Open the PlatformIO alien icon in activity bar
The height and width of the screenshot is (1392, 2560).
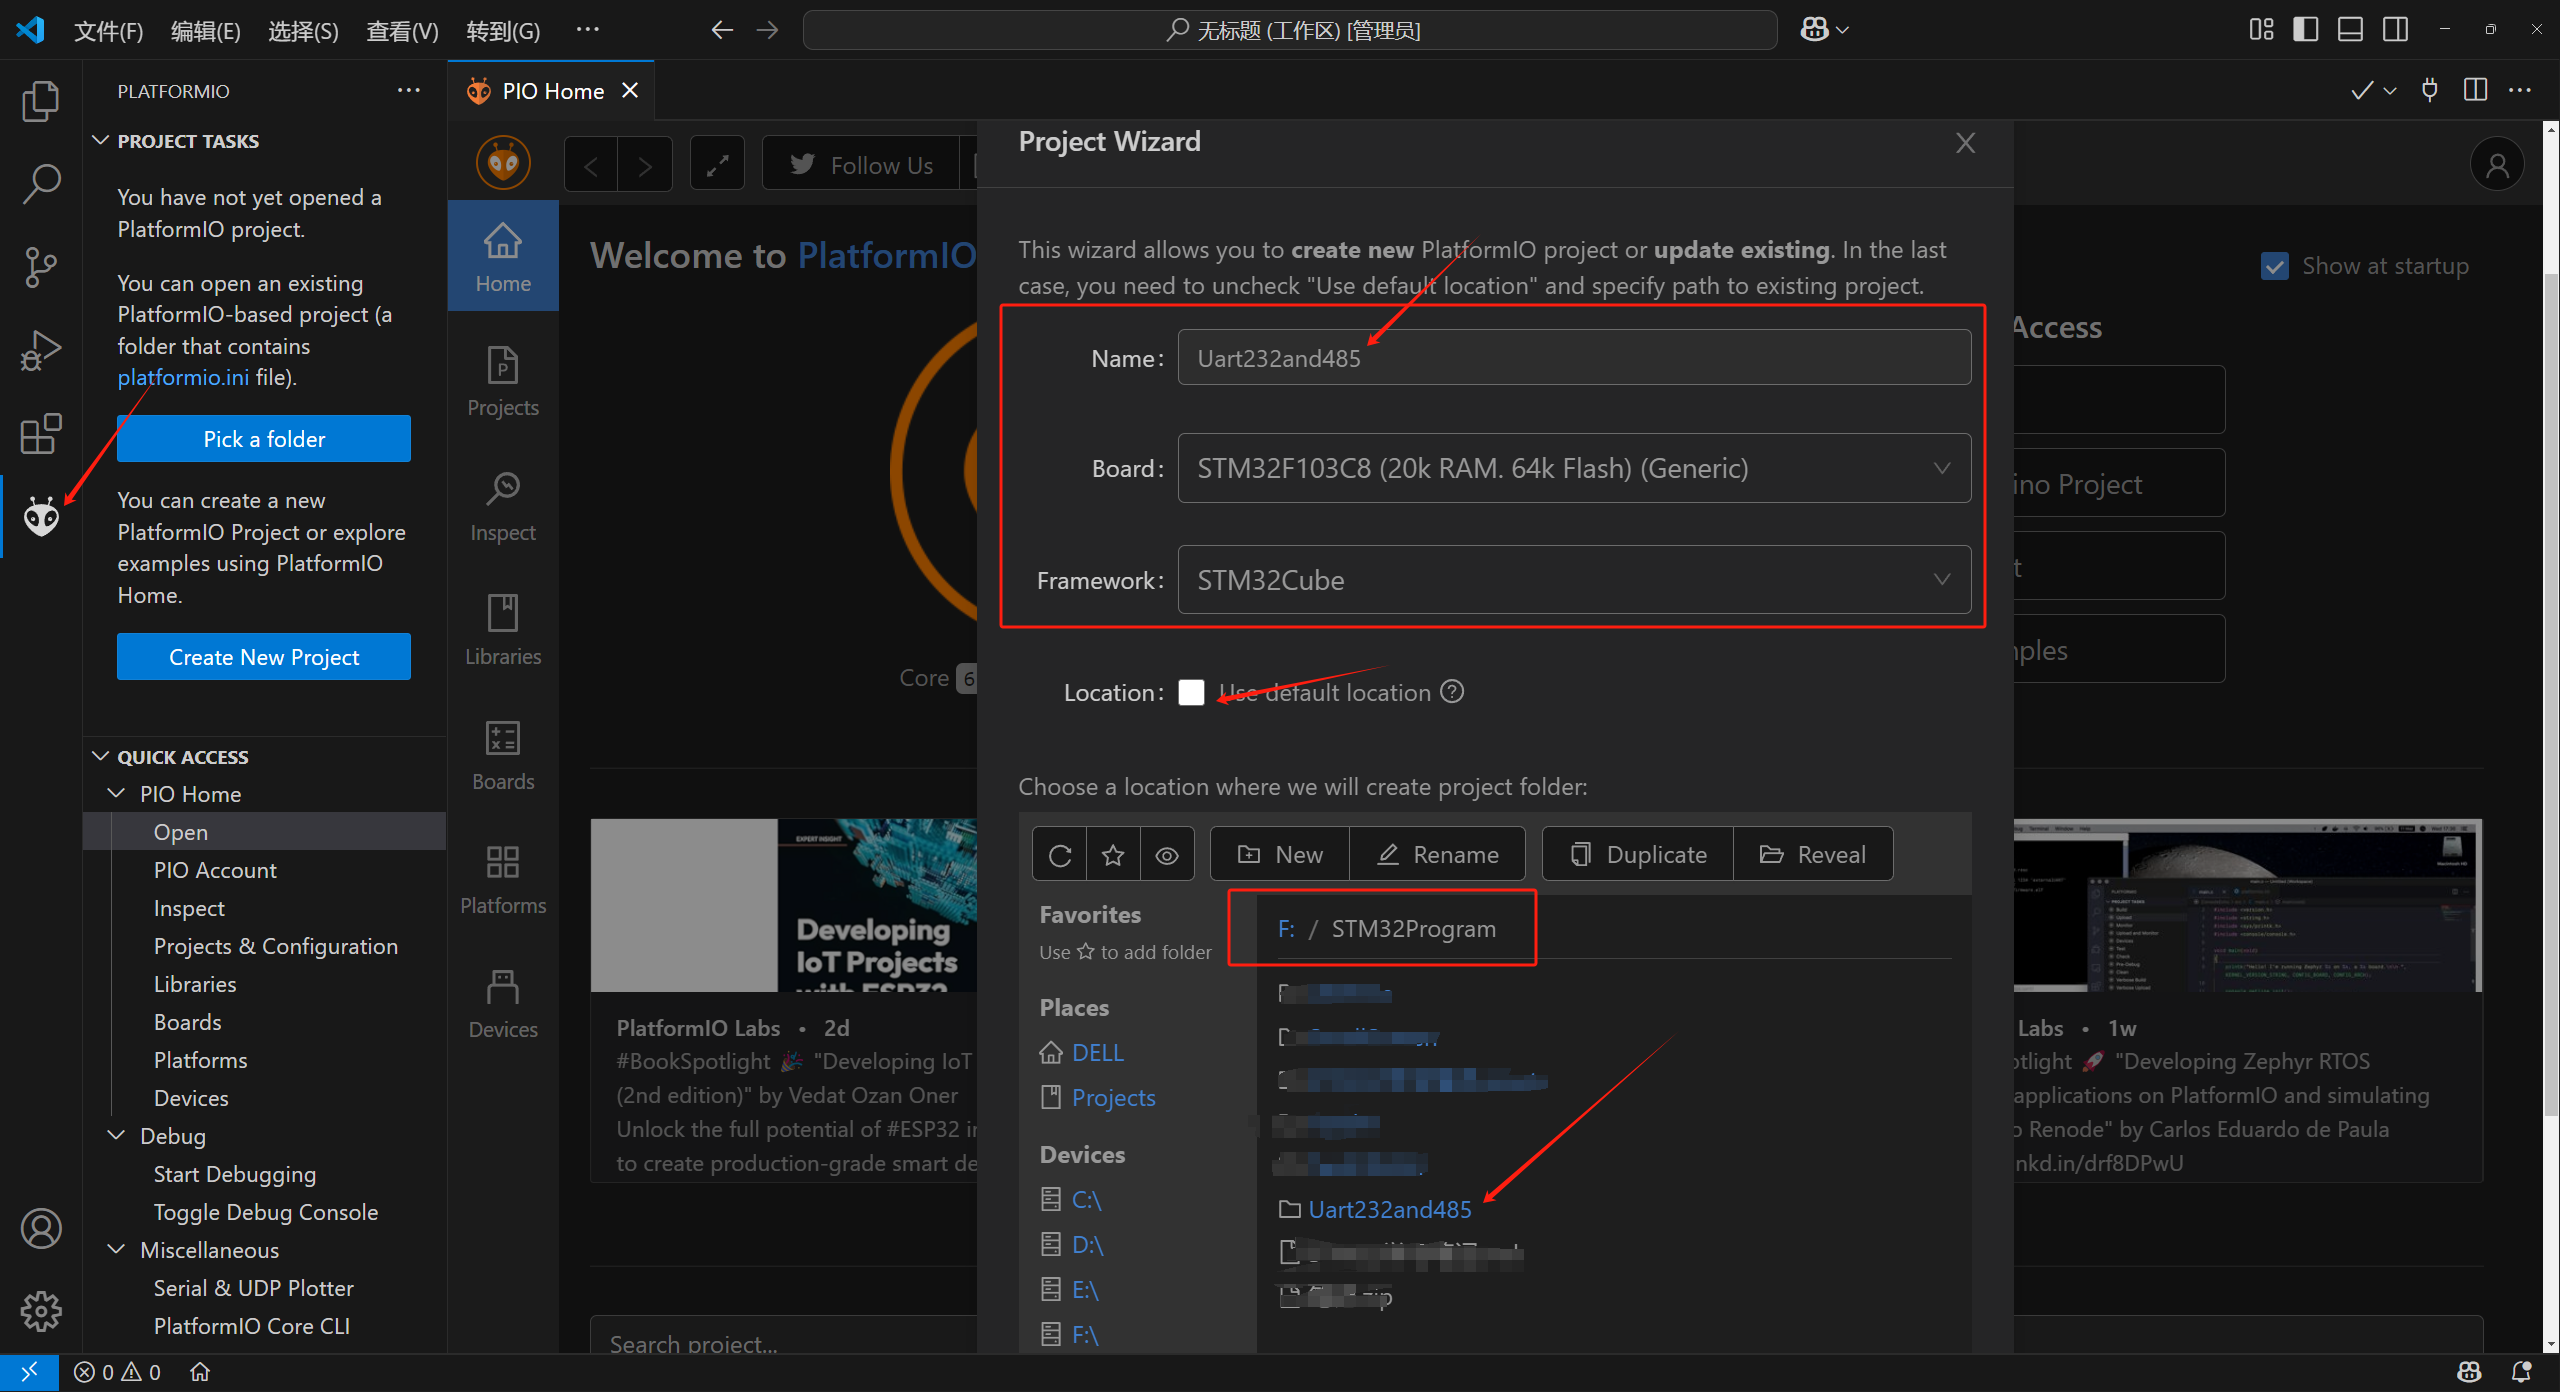point(41,516)
